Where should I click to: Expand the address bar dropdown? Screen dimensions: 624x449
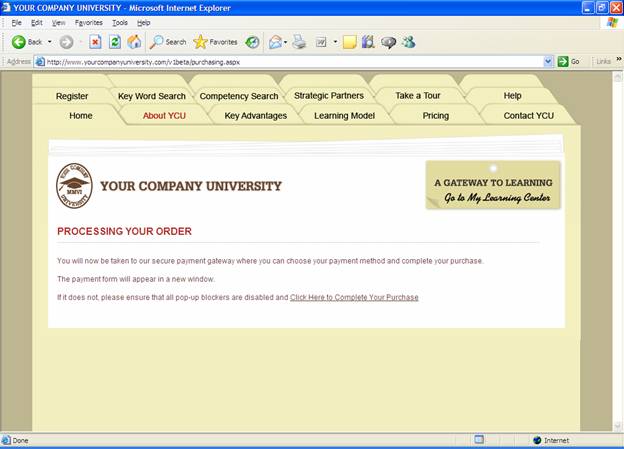[x=548, y=61]
